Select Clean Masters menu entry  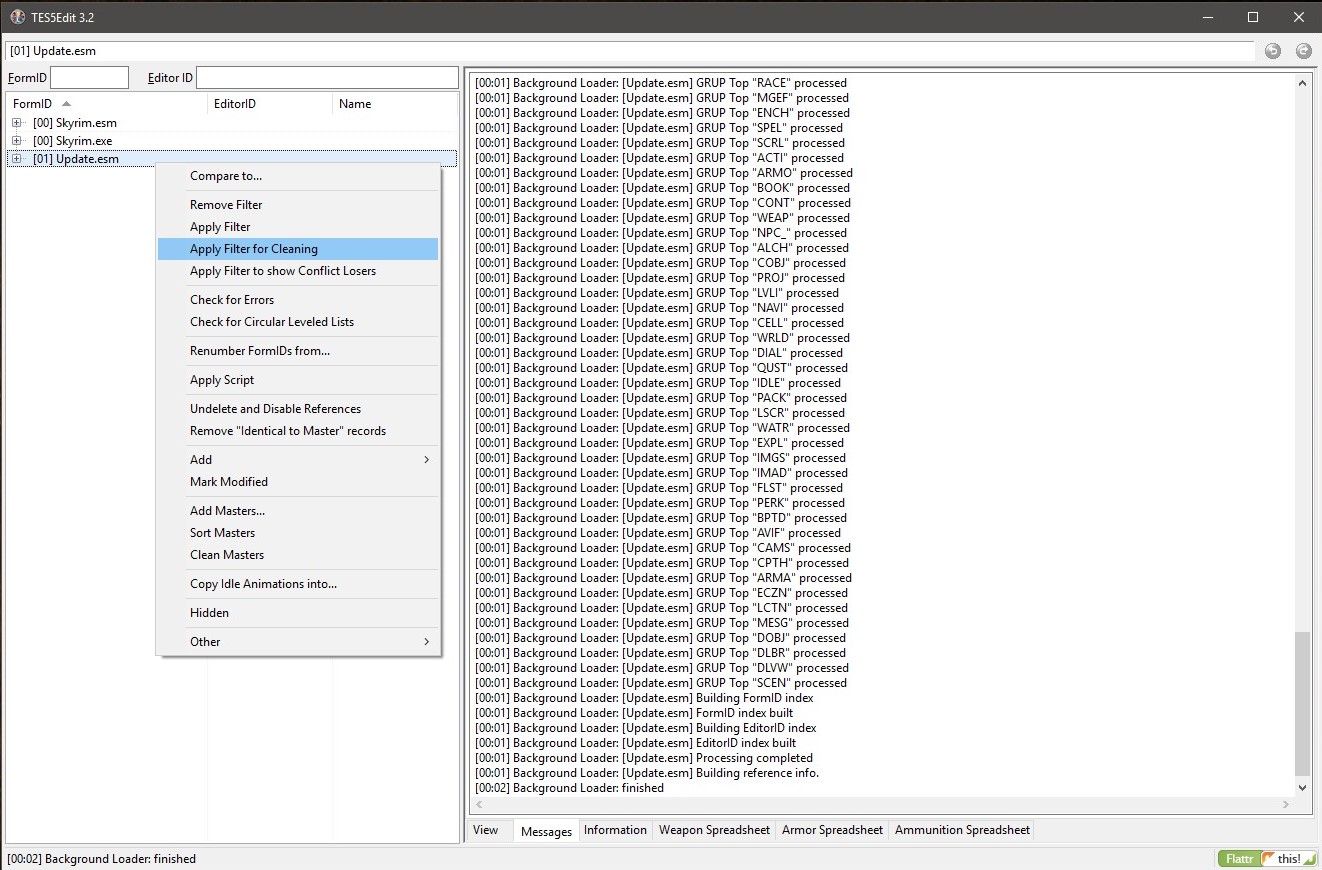[x=298, y=555]
